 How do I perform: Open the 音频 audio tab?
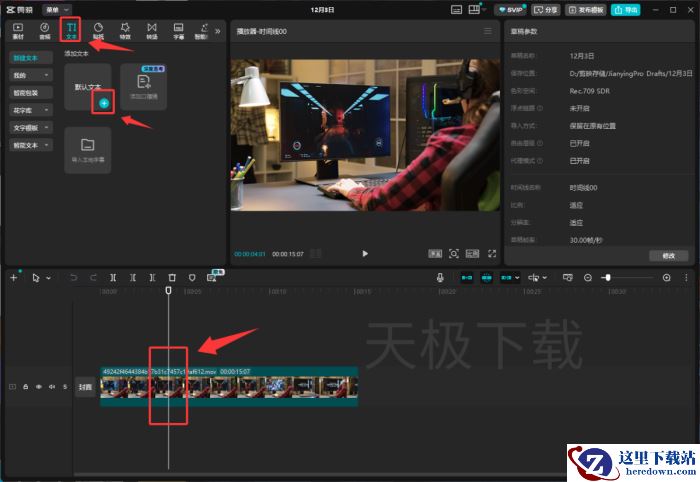click(45, 31)
